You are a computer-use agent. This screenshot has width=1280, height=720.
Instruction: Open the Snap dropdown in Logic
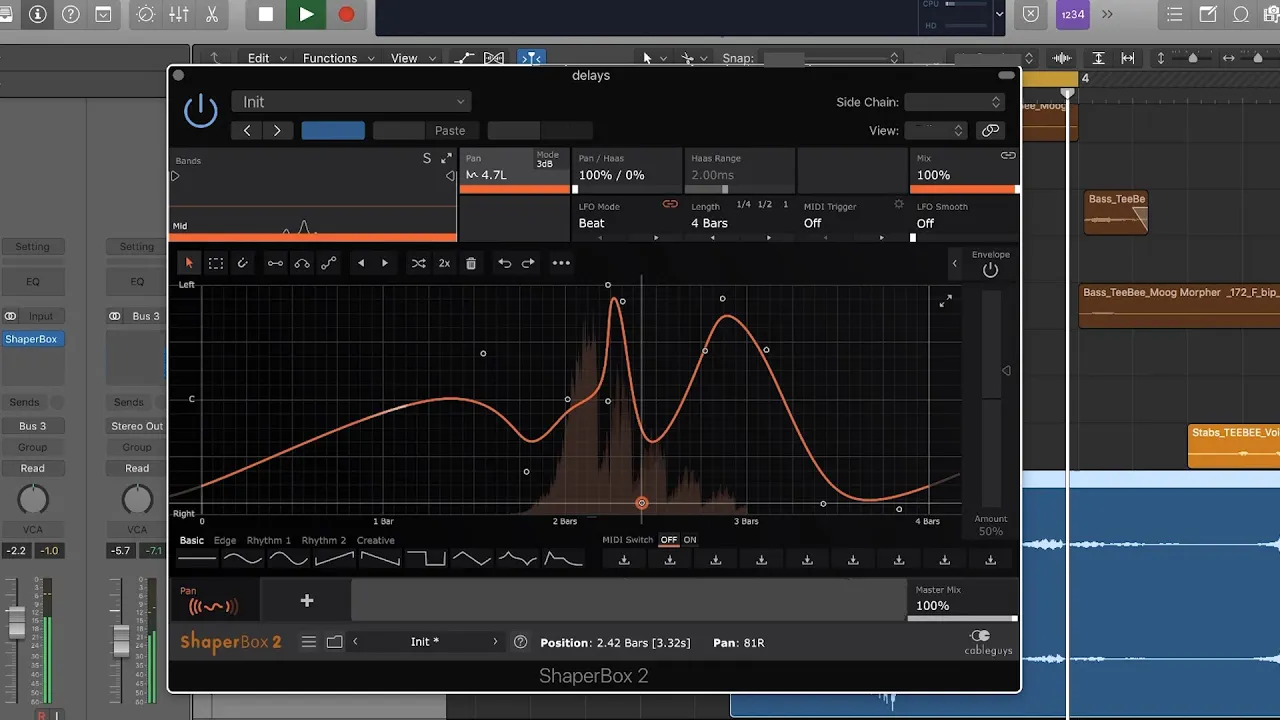[832, 58]
